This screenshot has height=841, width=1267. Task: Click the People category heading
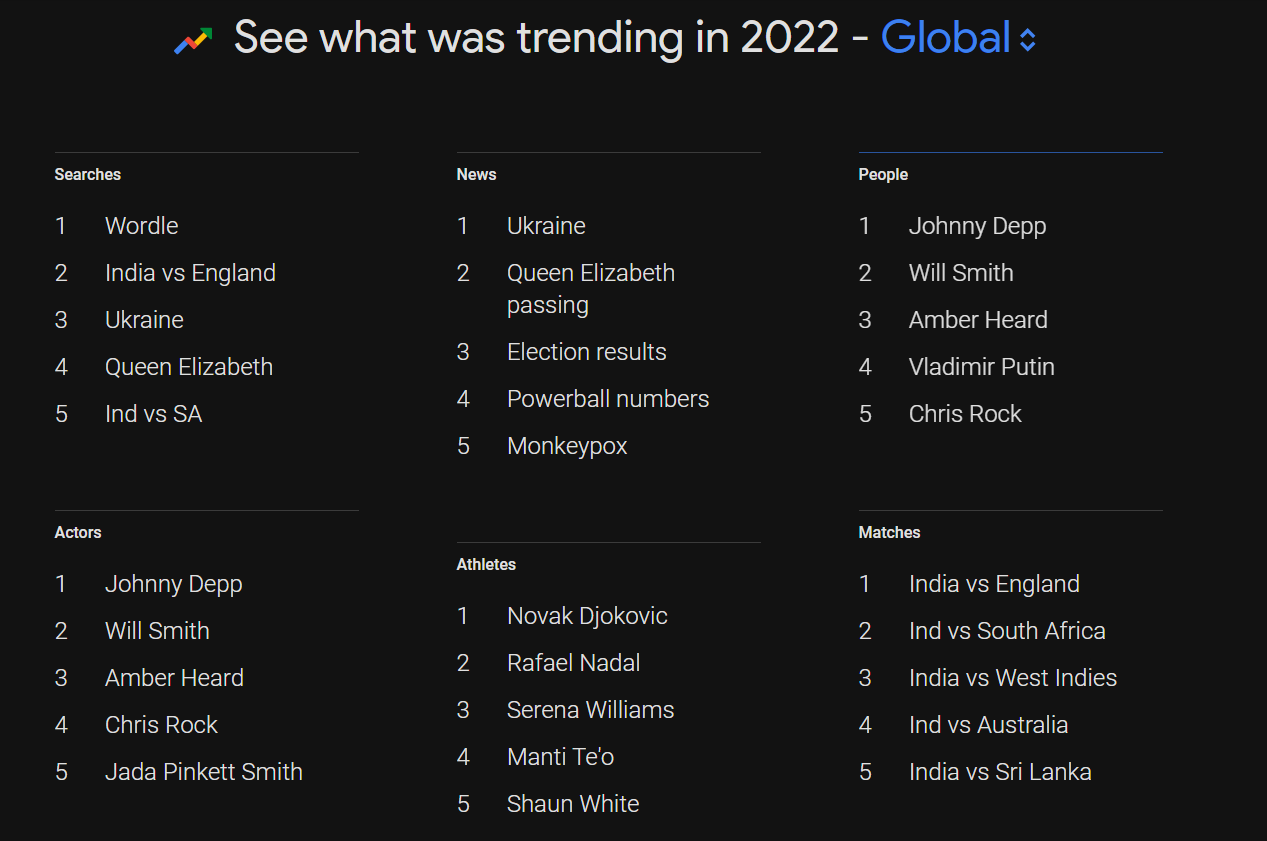click(x=883, y=175)
